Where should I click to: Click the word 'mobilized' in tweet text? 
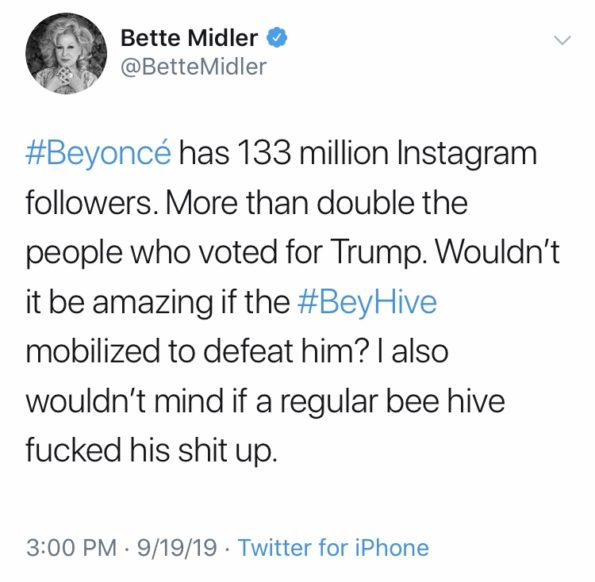pyautogui.click(x=93, y=351)
